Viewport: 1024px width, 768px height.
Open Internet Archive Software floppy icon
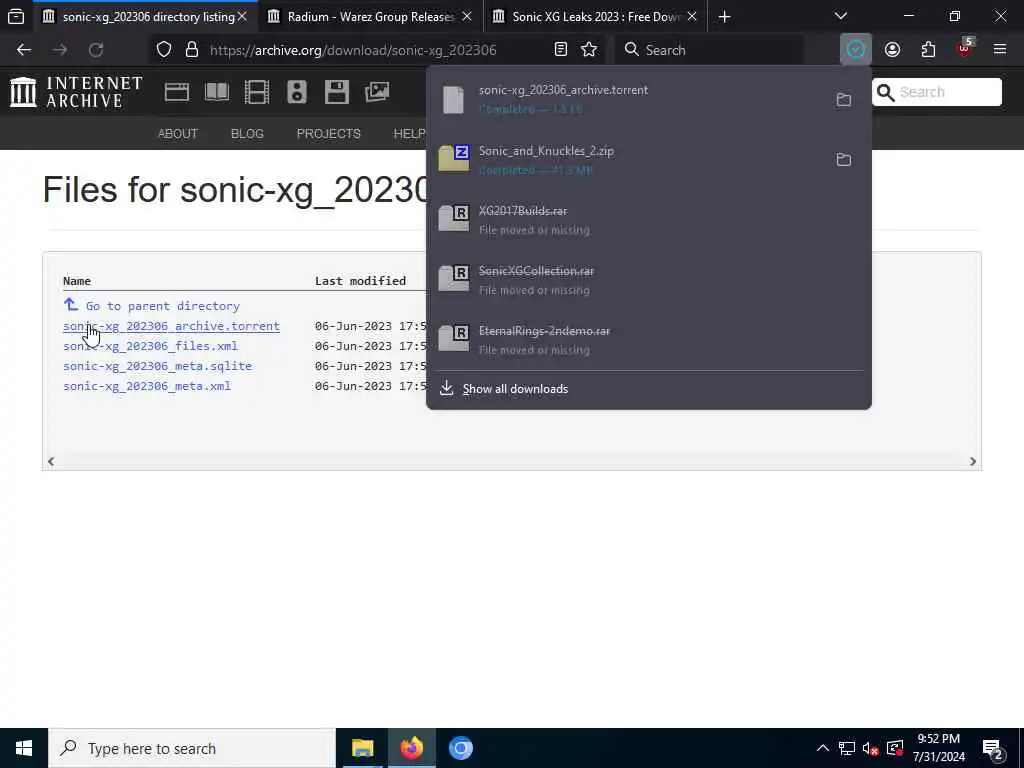(336, 92)
